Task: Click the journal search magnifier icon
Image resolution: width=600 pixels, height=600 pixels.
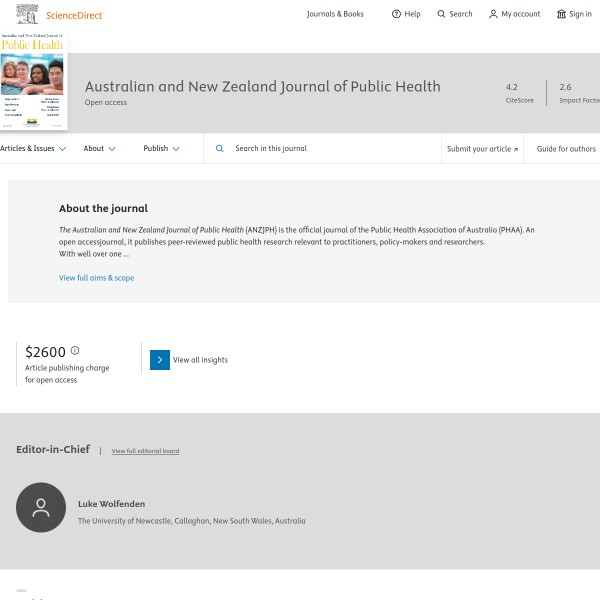Action: pyautogui.click(x=220, y=148)
